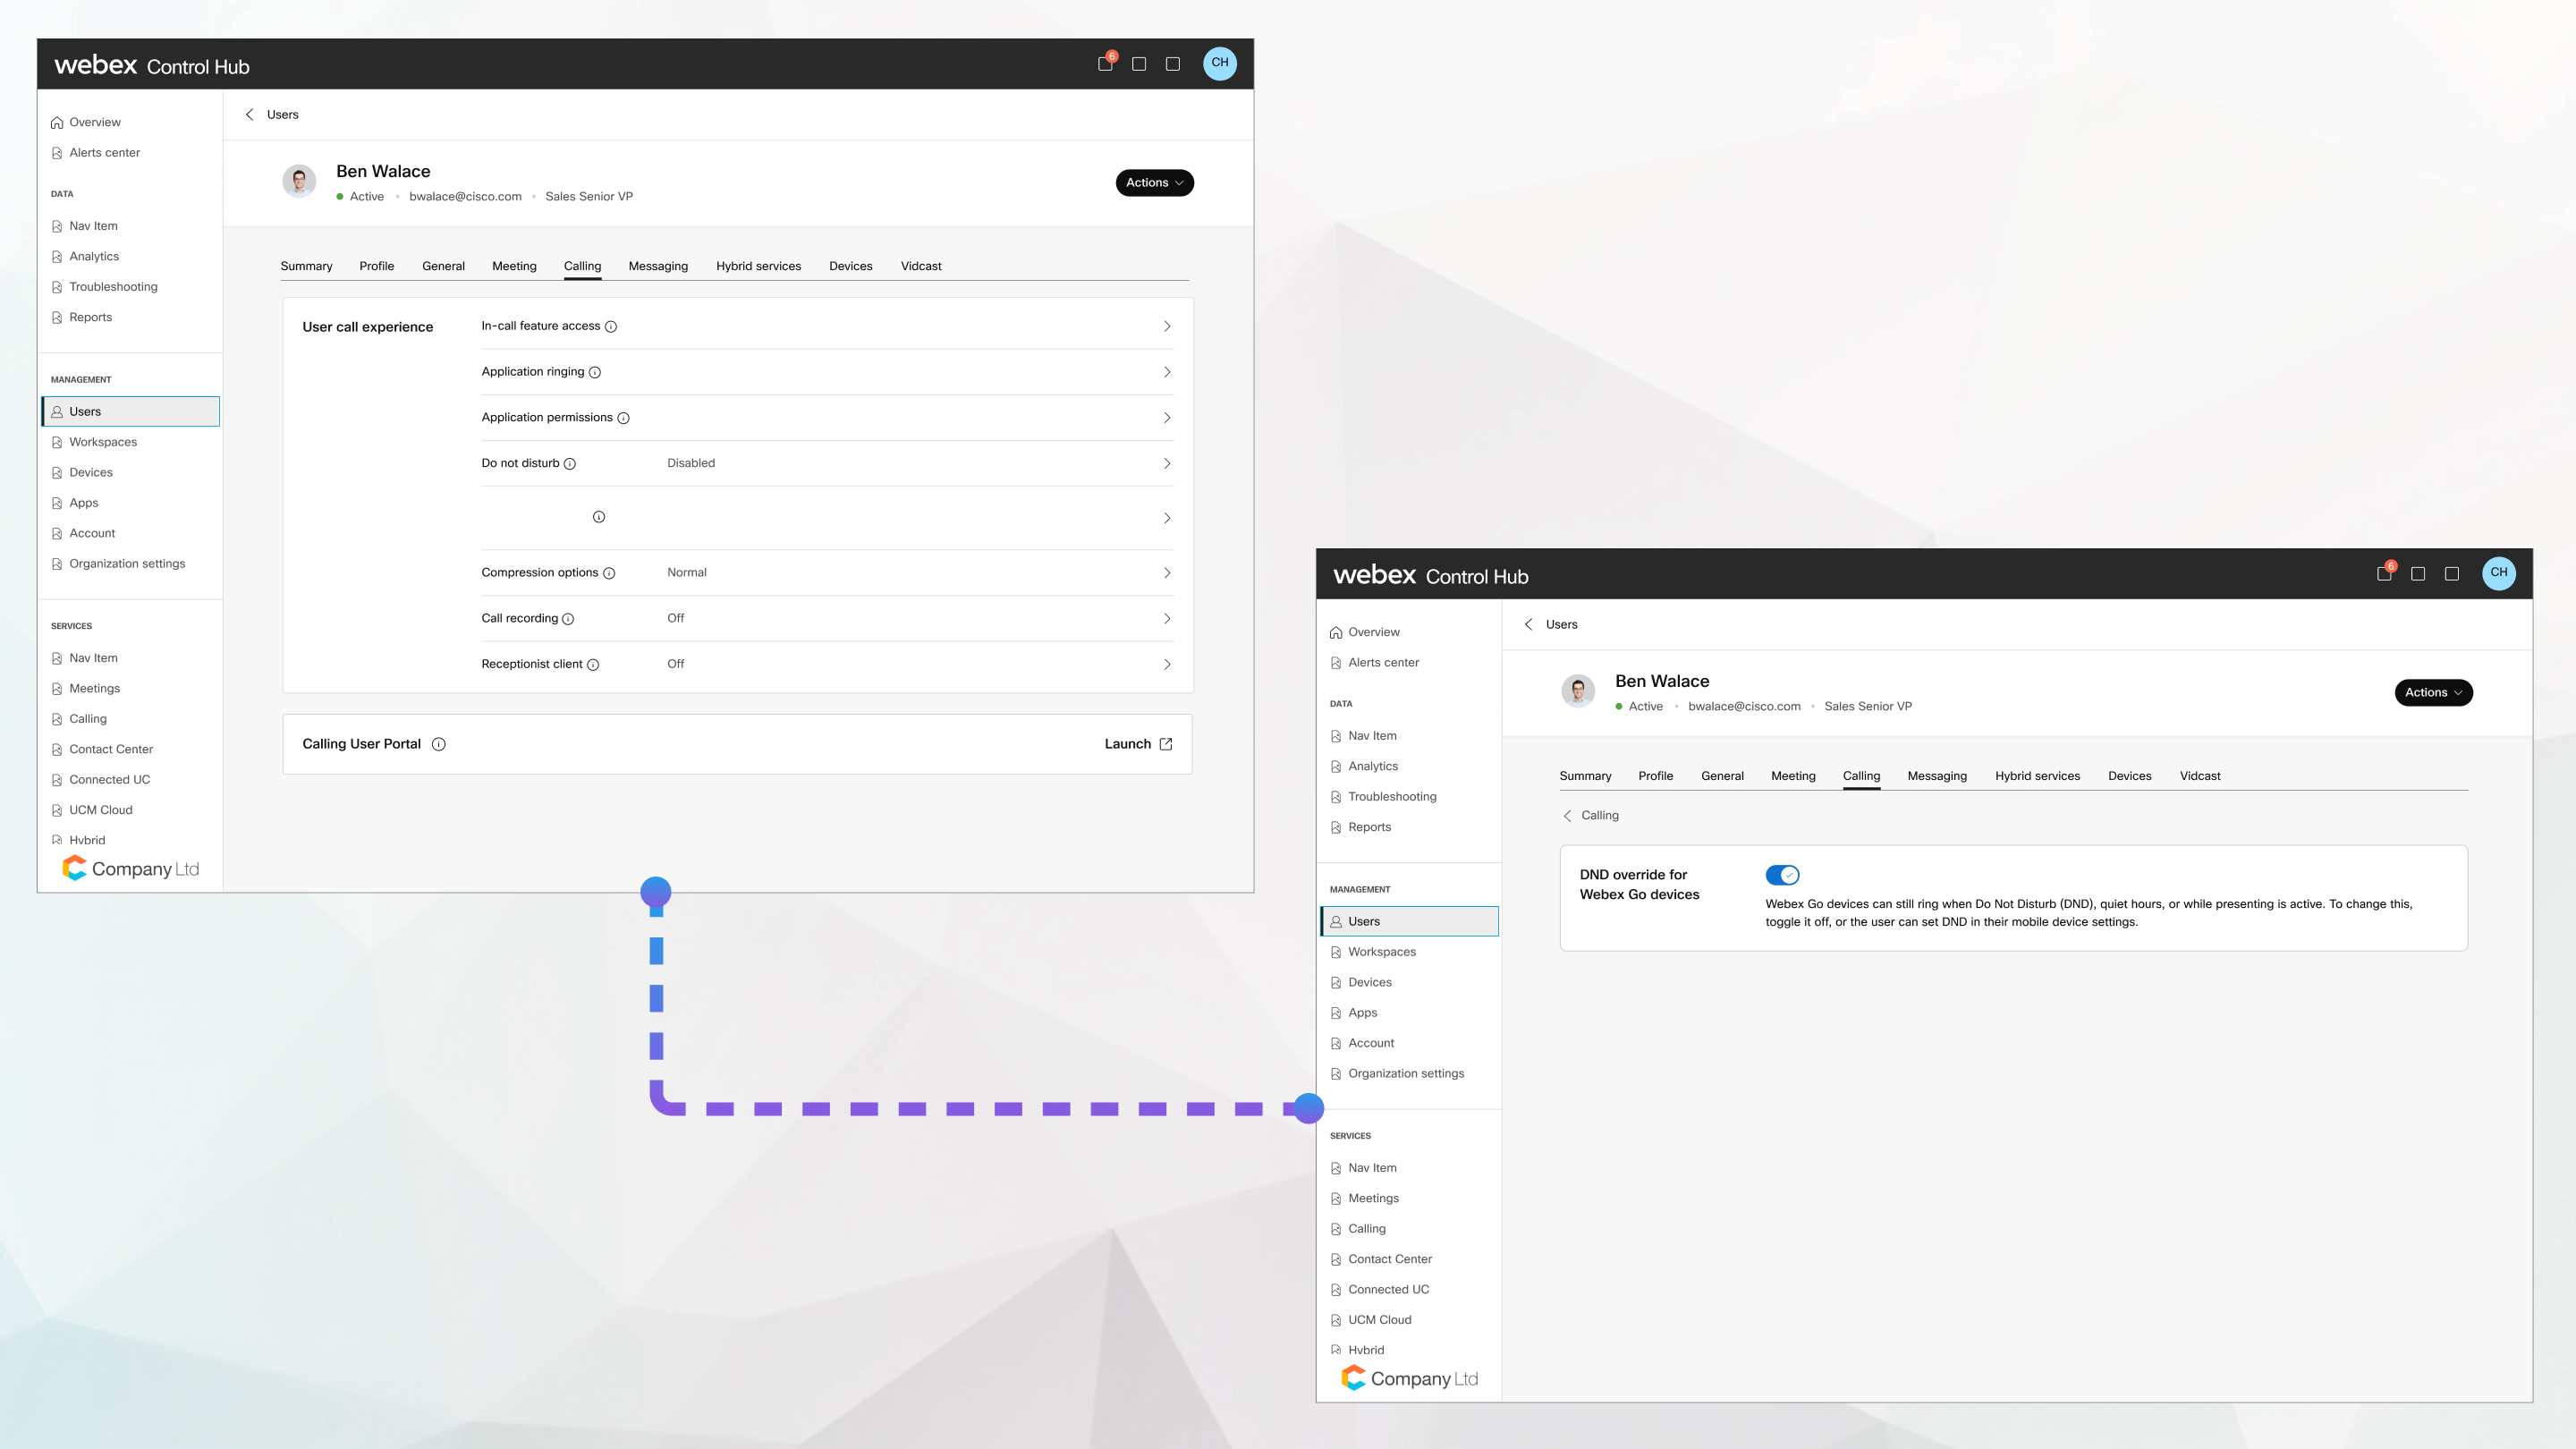Open Workspaces in right window sidebar

coord(1382,952)
